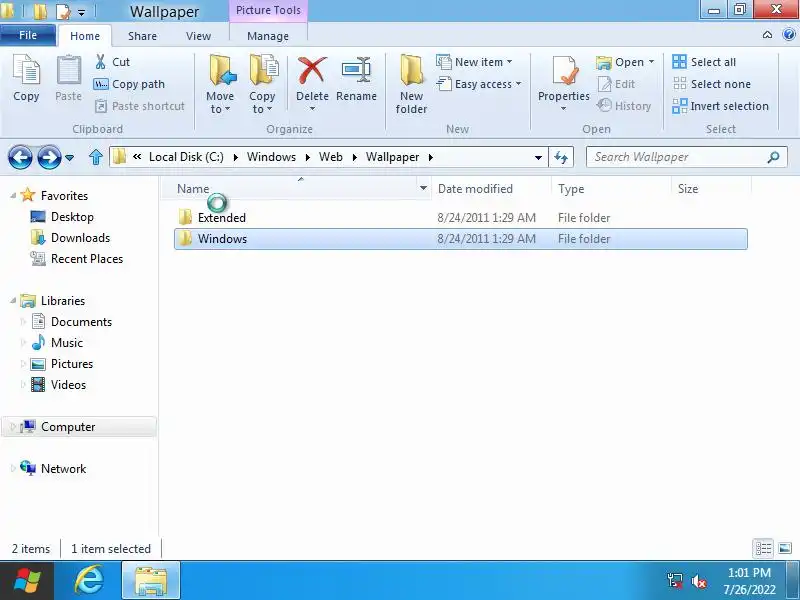800x600 pixels.
Task: Minimize the ribbon with chevron
Action: pos(767,35)
